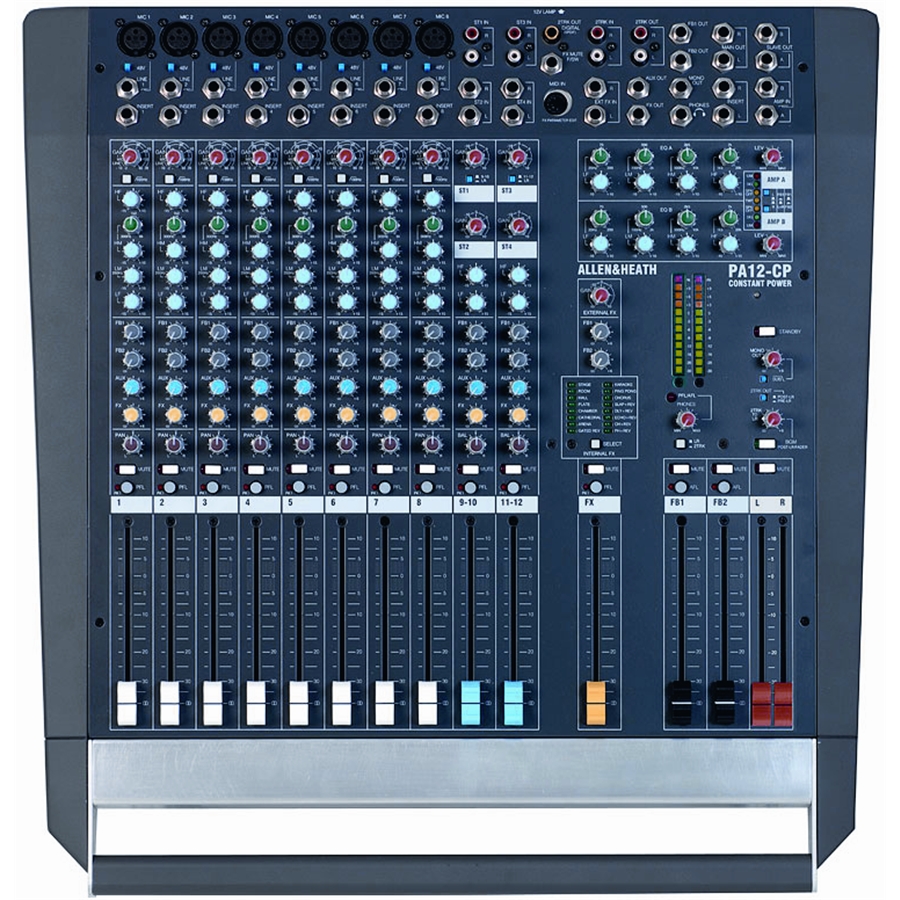Mute channel 5
Screen dimensions: 900x900
point(298,469)
